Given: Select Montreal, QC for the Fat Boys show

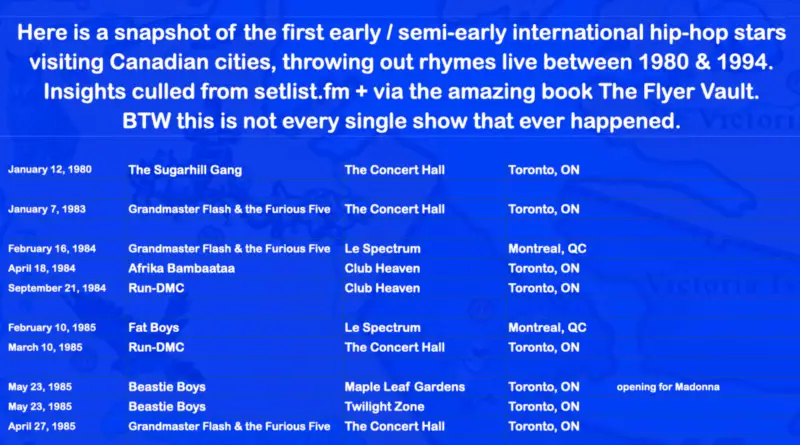Looking at the screenshot, I should tap(547, 328).
